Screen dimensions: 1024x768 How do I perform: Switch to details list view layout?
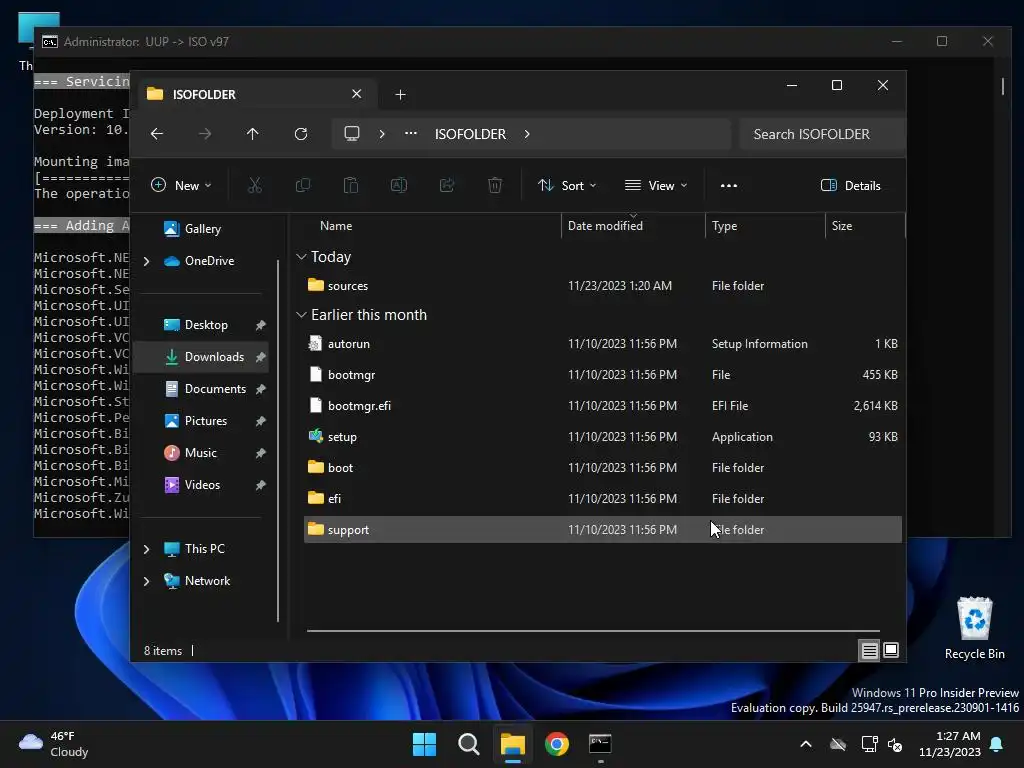click(x=869, y=650)
